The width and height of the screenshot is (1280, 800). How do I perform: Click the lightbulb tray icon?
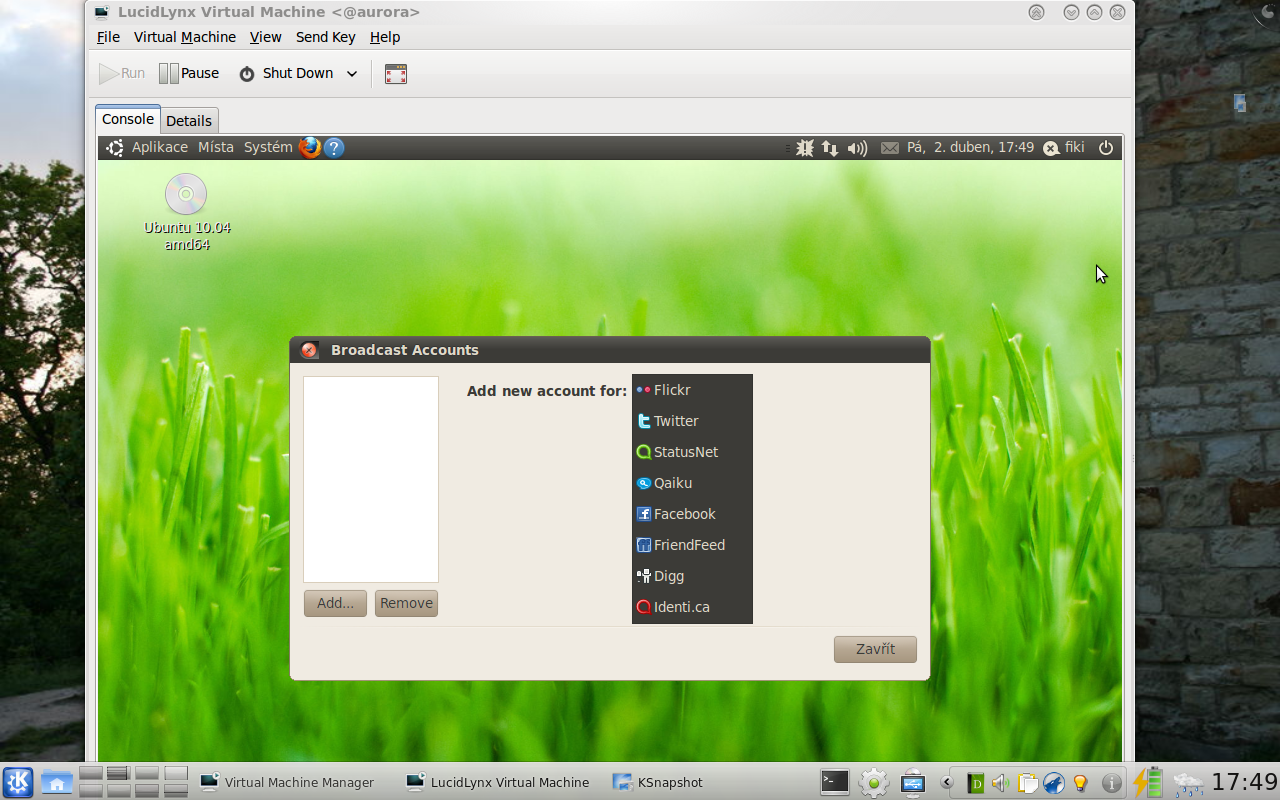(1080, 783)
